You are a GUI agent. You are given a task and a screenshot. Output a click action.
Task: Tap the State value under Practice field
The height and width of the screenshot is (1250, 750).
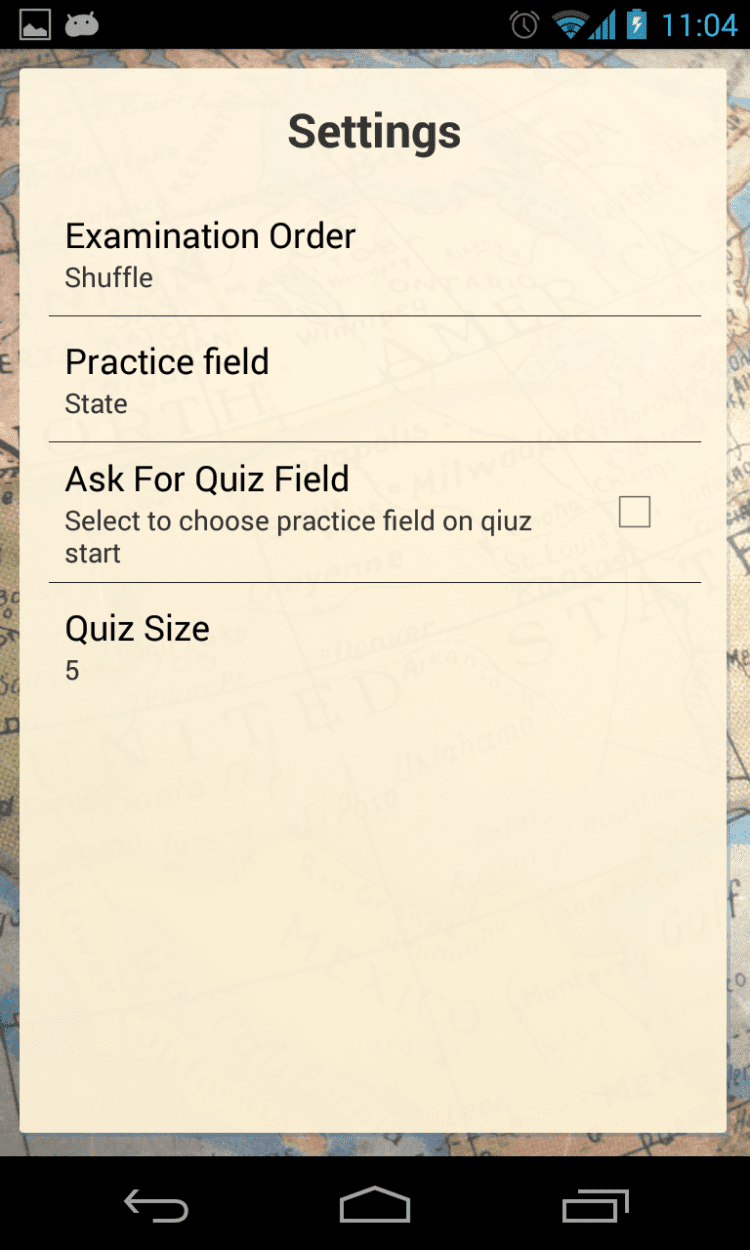point(96,404)
